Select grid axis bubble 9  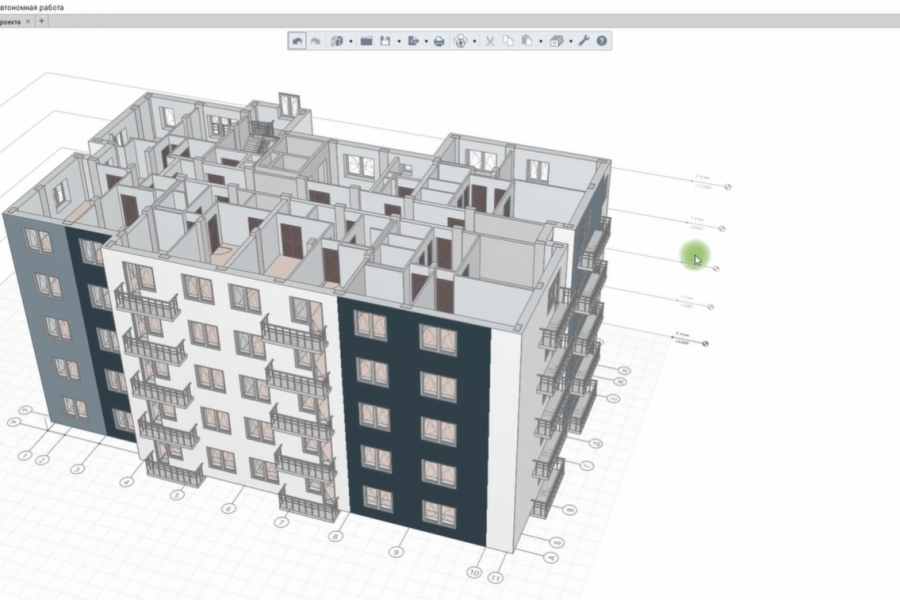(x=396, y=552)
